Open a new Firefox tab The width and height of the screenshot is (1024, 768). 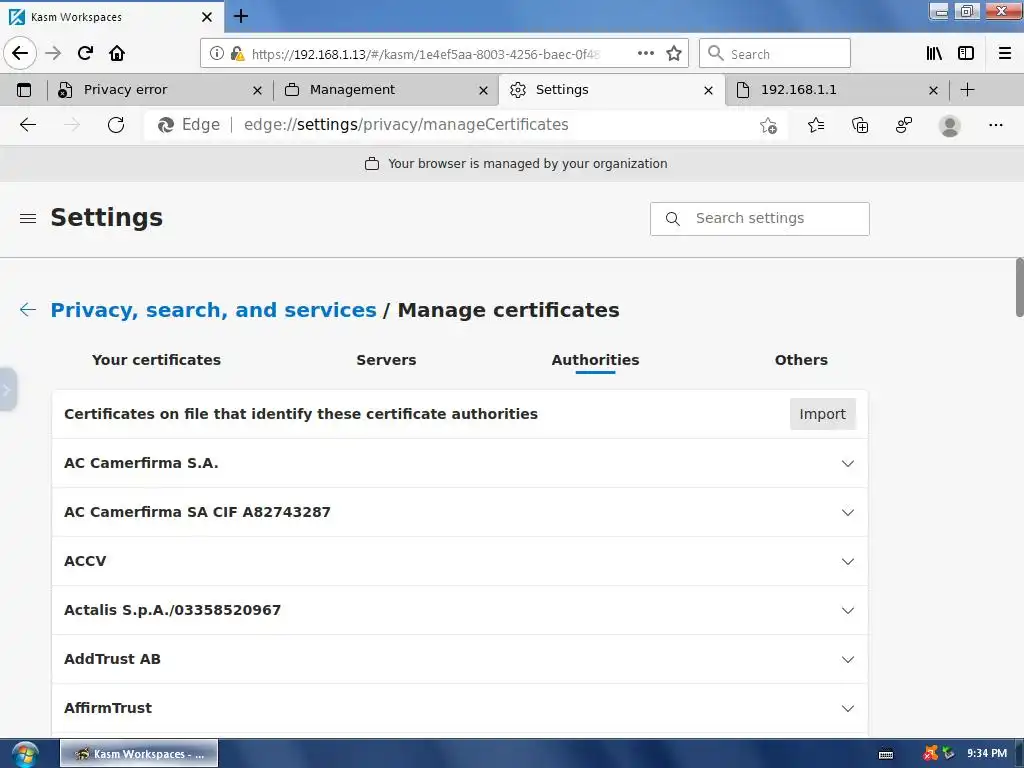pyautogui.click(x=241, y=16)
